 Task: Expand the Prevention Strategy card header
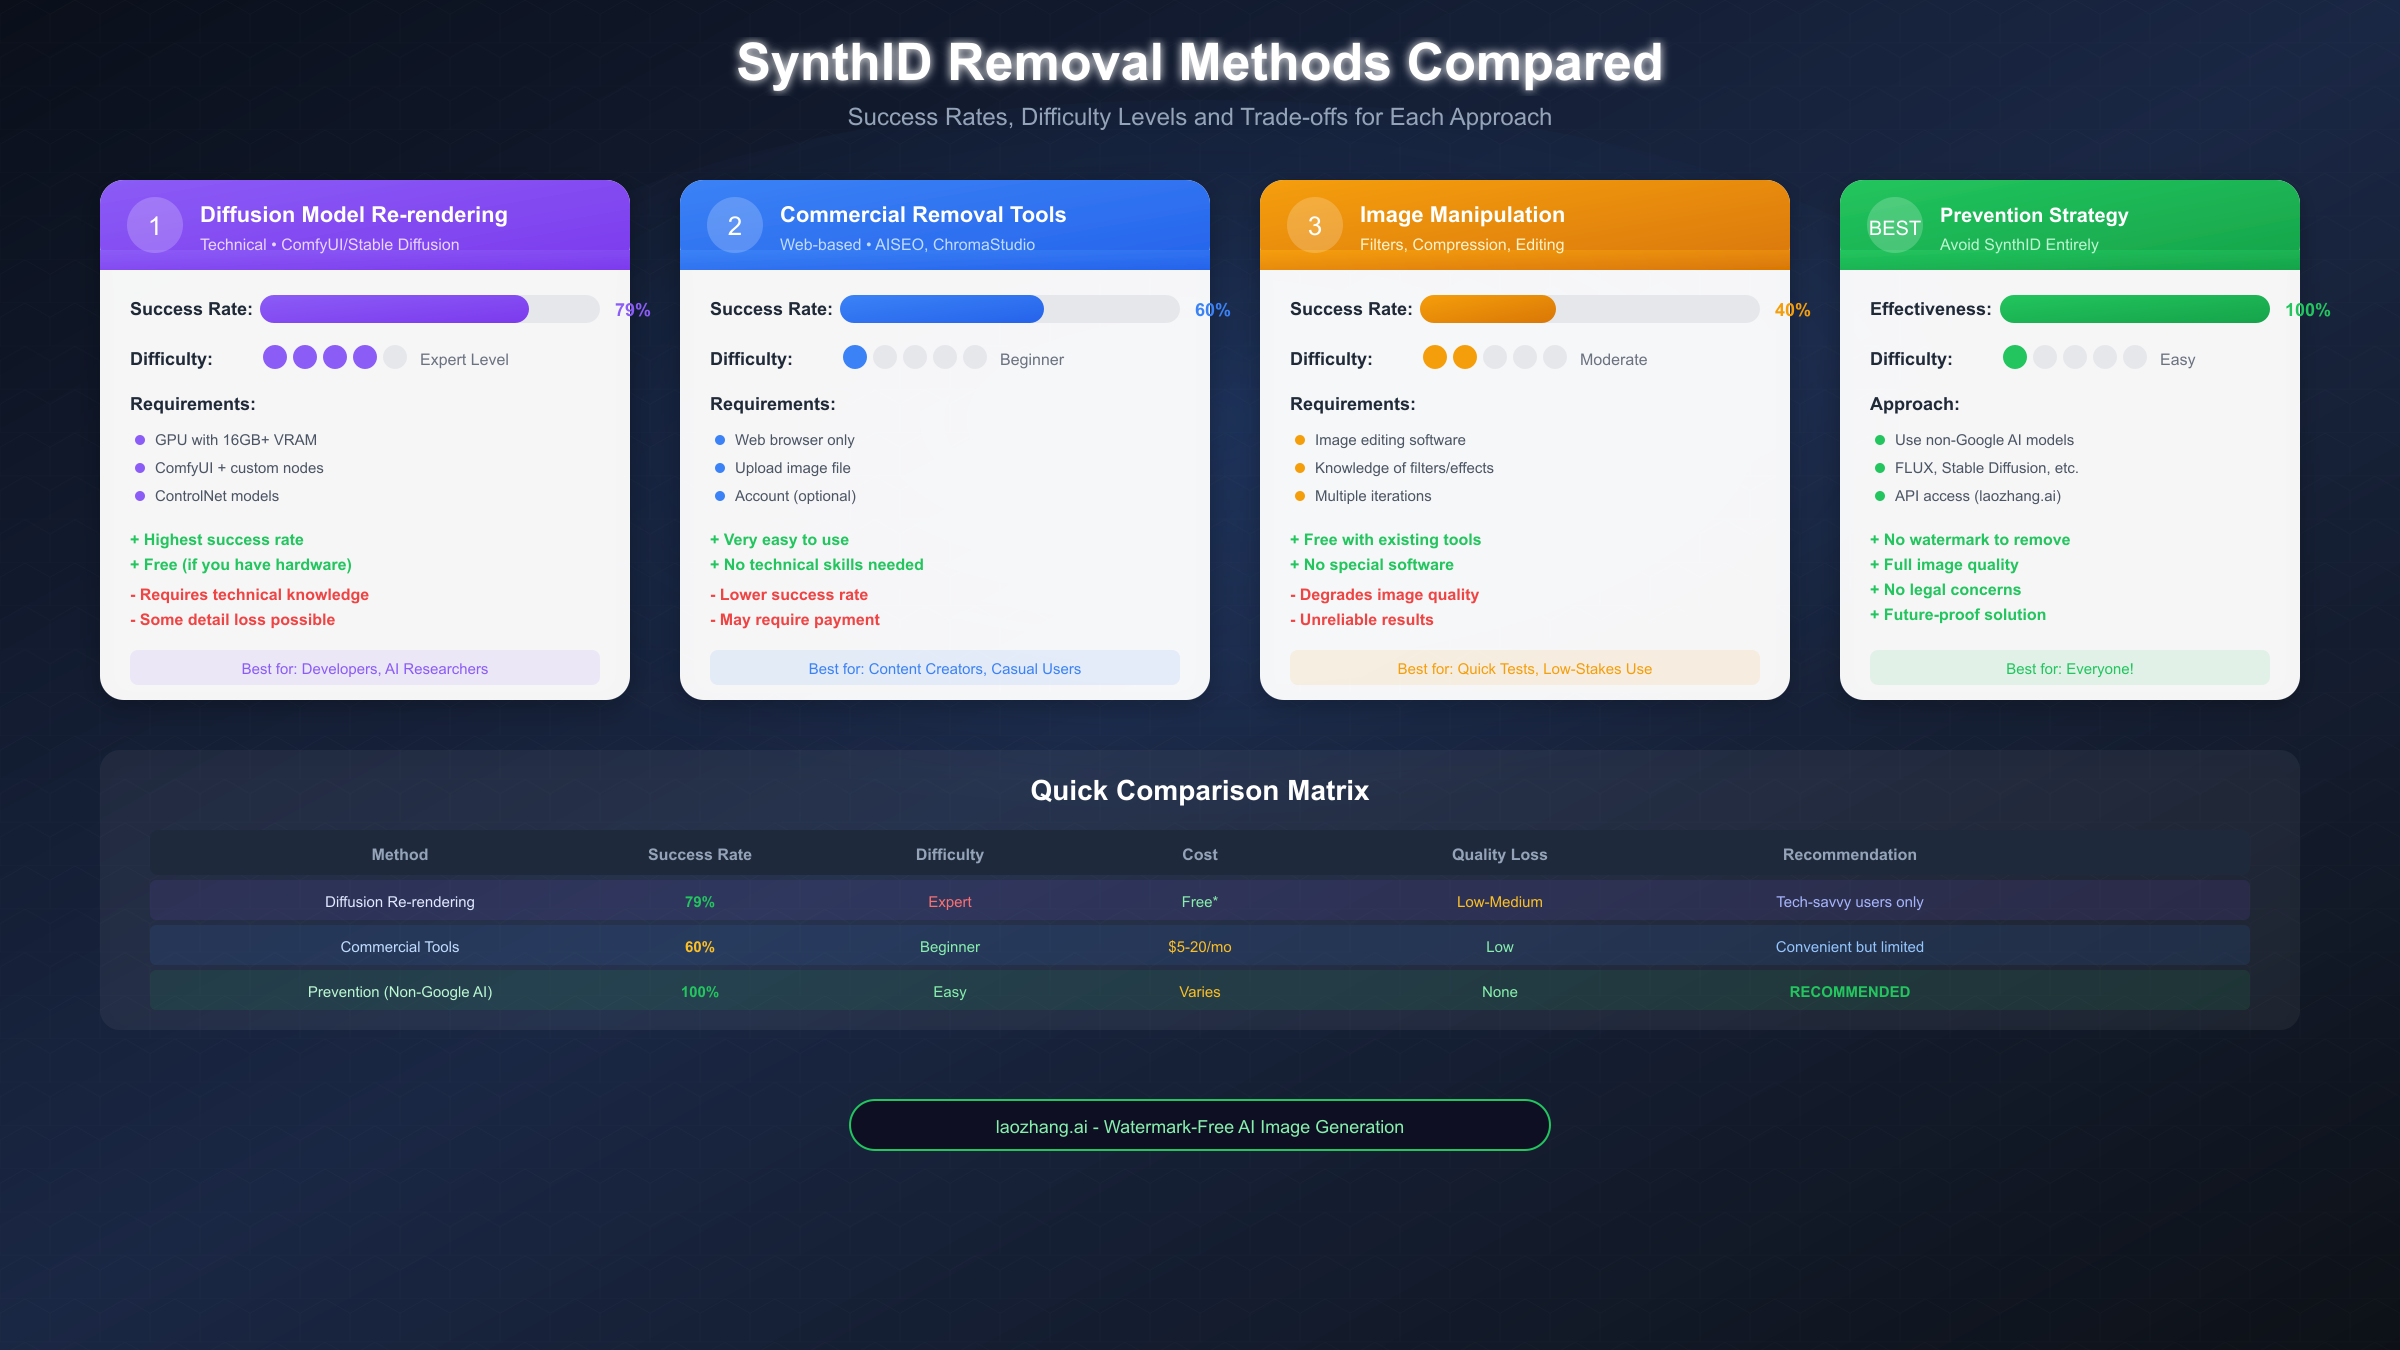coord(2068,224)
